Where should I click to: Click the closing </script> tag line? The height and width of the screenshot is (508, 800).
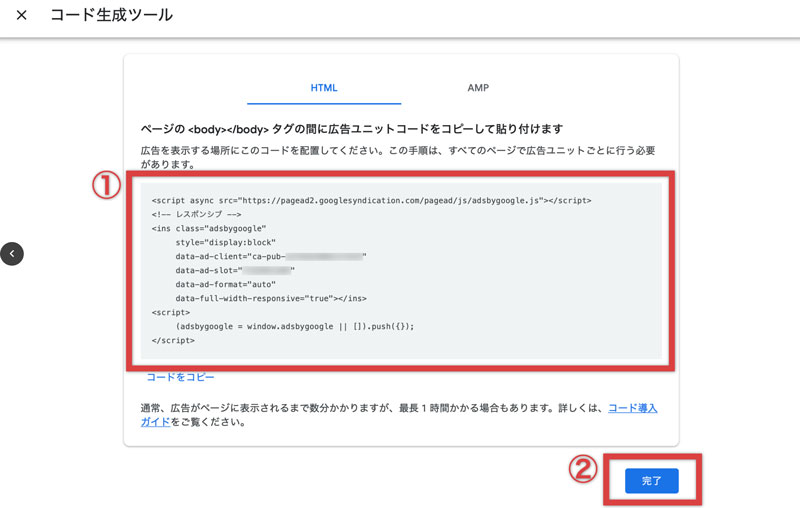(173, 340)
